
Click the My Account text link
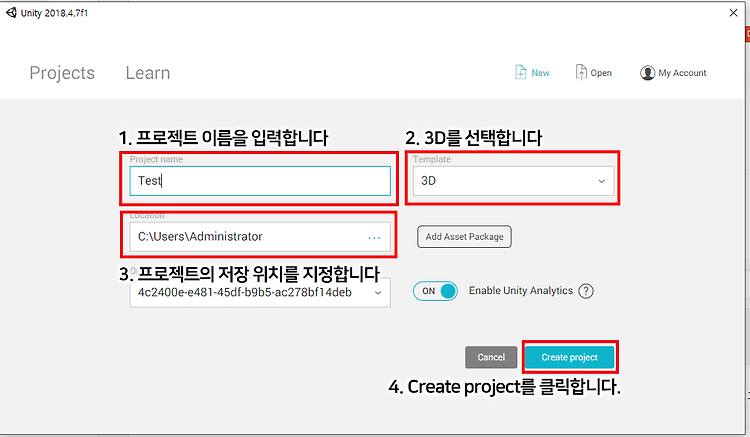point(683,73)
